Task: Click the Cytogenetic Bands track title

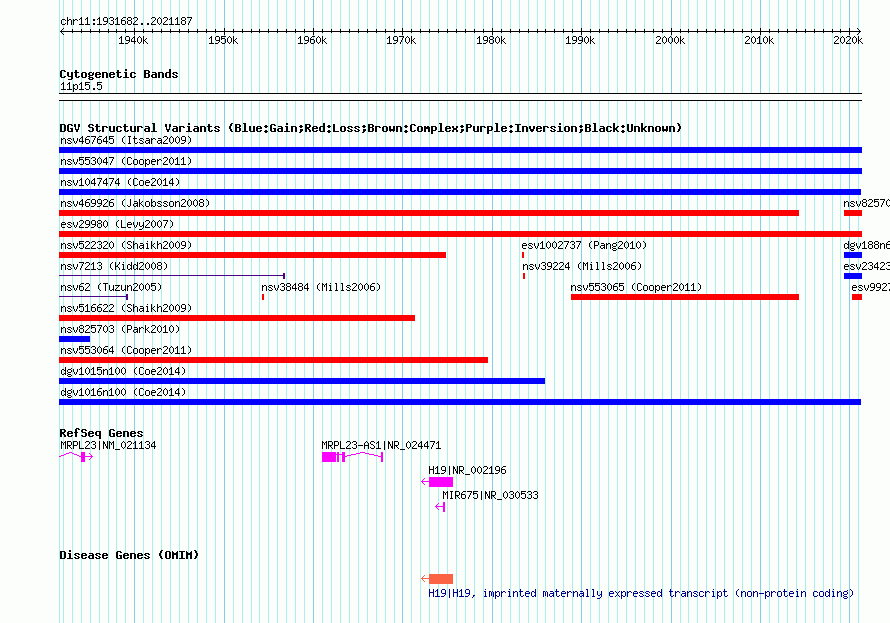Action: (x=119, y=74)
